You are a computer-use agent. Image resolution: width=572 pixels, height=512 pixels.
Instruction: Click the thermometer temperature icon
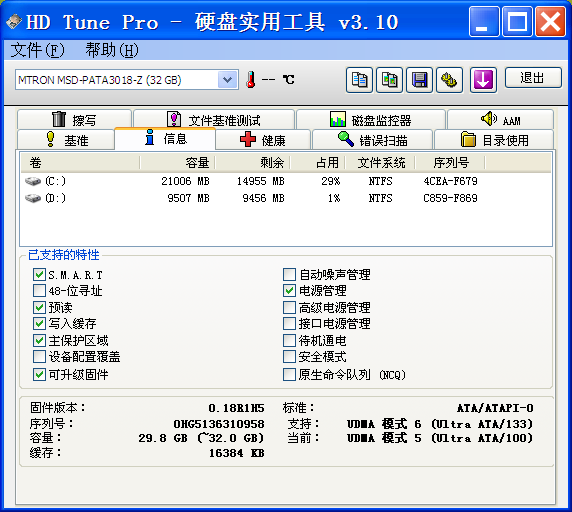coord(251,79)
